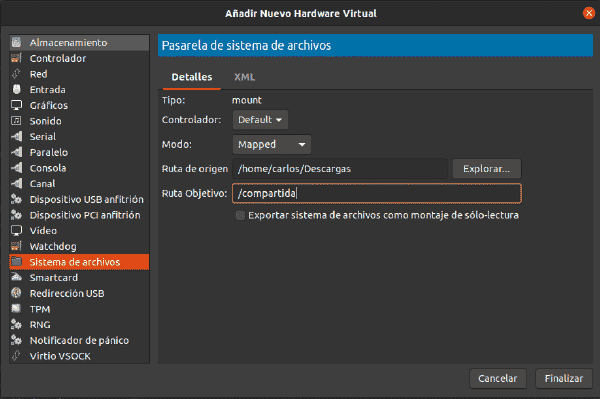Switch to the Detalles tab
600x399 pixels.
point(192,77)
